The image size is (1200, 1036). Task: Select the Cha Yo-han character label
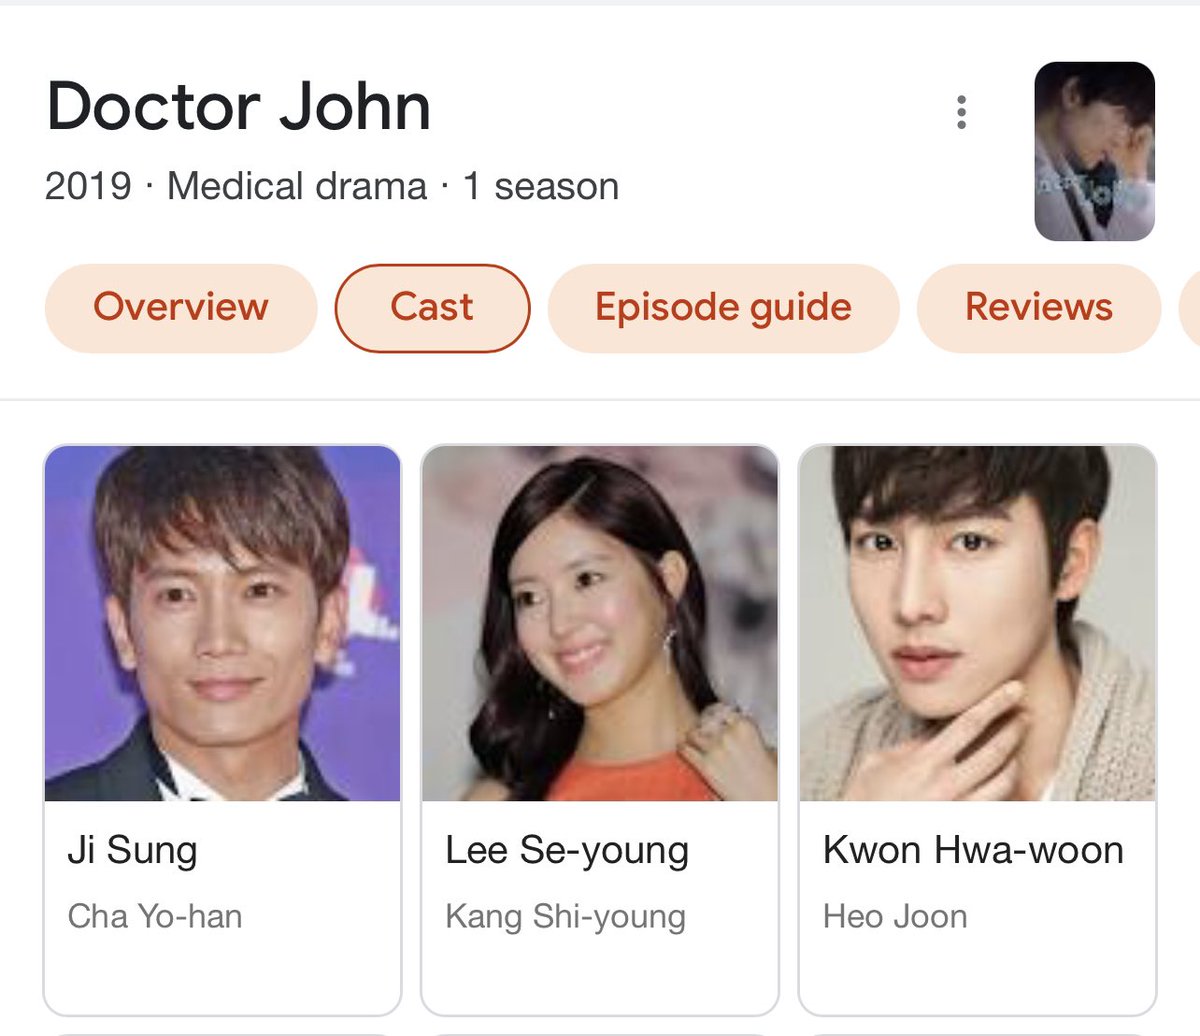[155, 916]
